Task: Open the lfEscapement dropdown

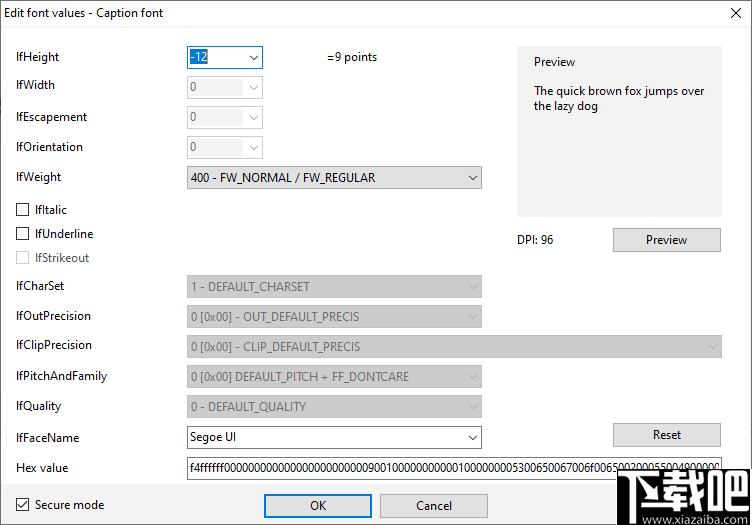Action: (254, 117)
